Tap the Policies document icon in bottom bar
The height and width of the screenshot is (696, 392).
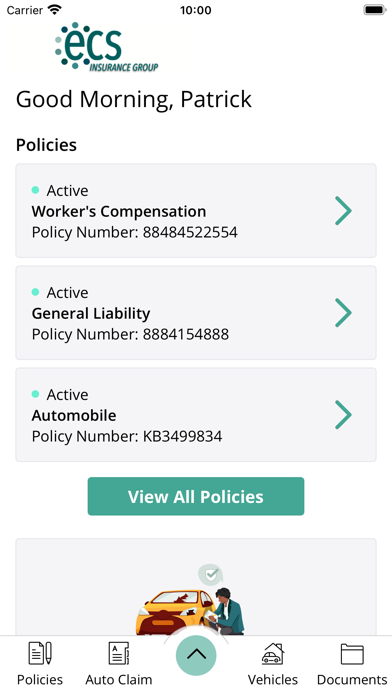tap(40, 653)
